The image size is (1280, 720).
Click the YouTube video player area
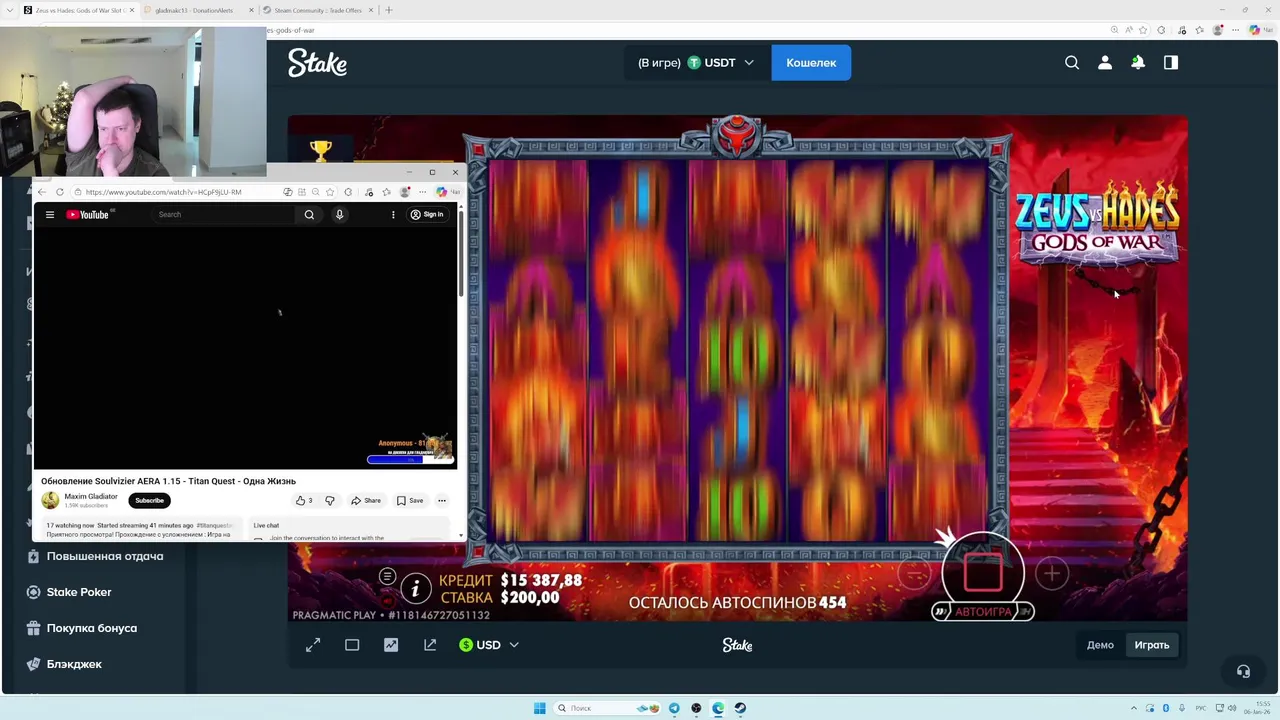pos(245,347)
